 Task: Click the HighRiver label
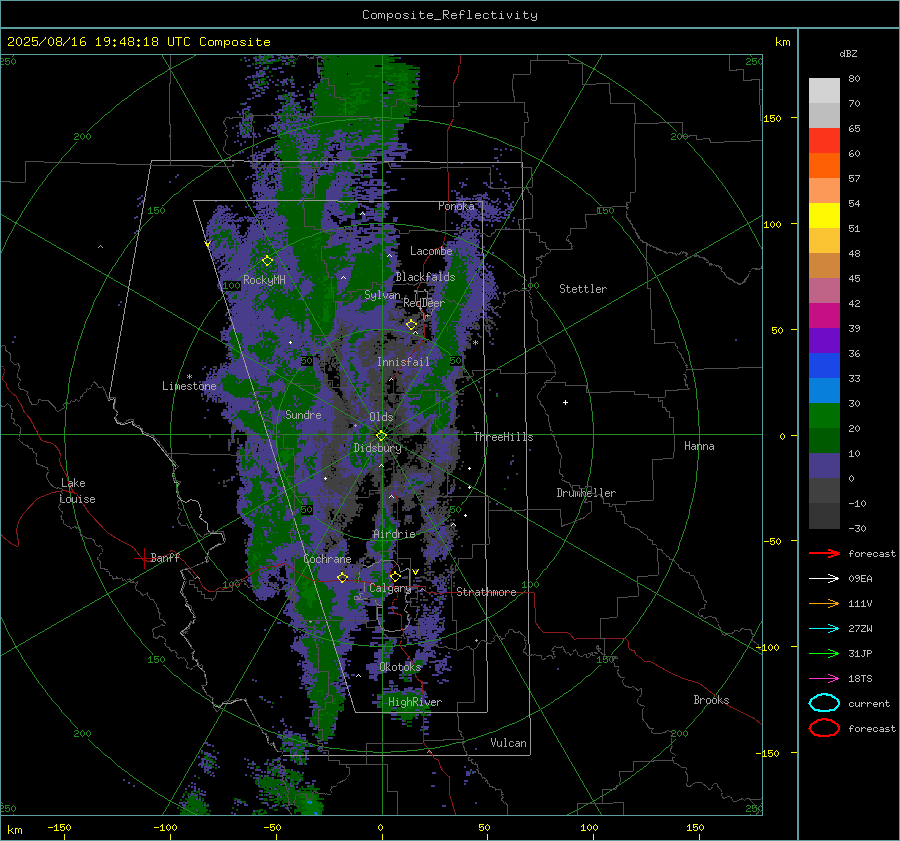pyautogui.click(x=414, y=702)
